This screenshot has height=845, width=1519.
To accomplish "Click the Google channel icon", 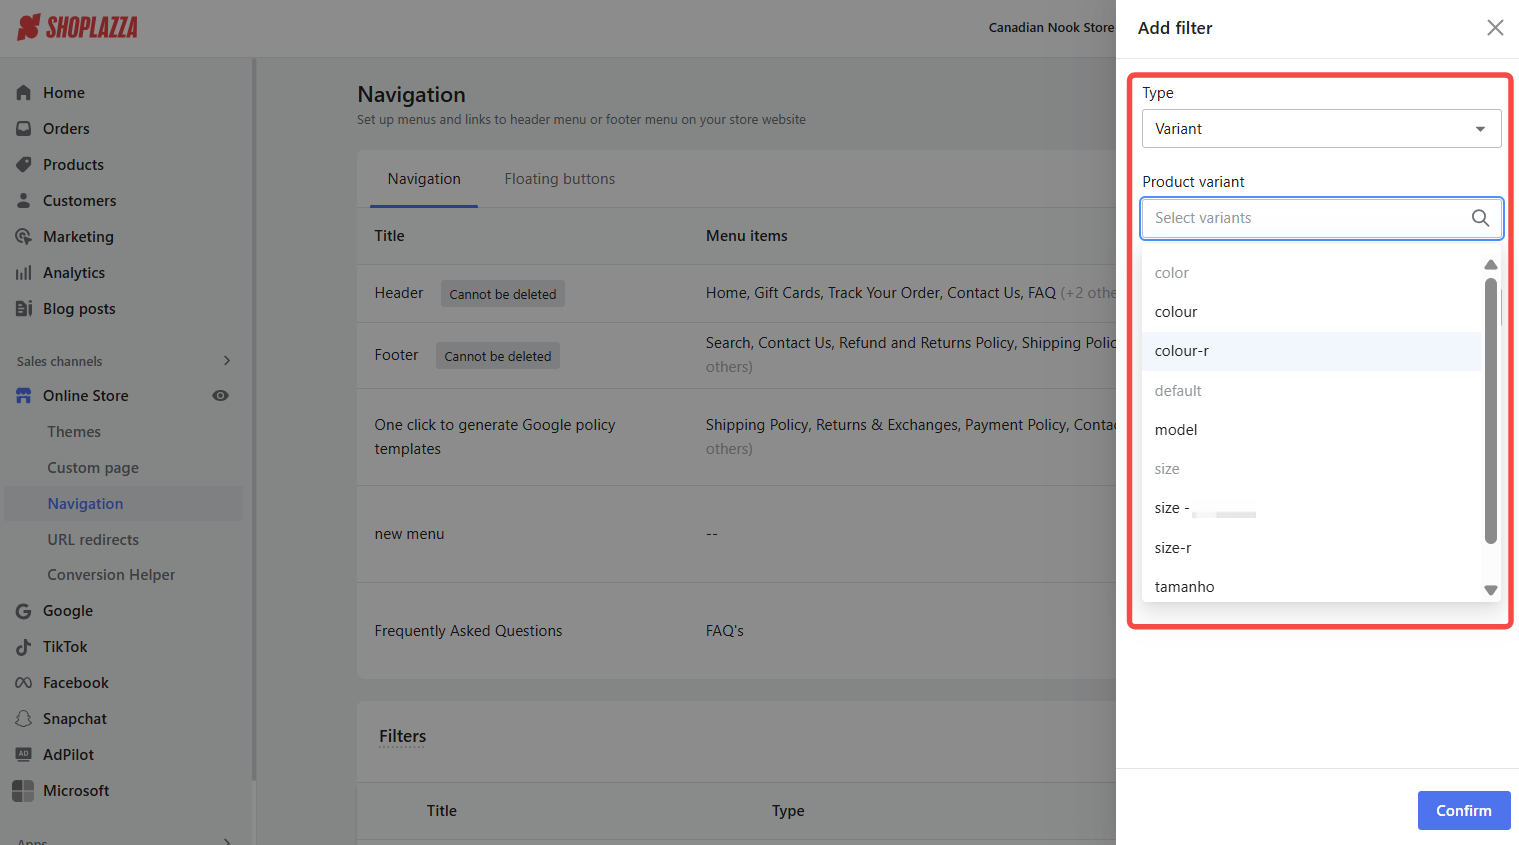I will click(24, 610).
